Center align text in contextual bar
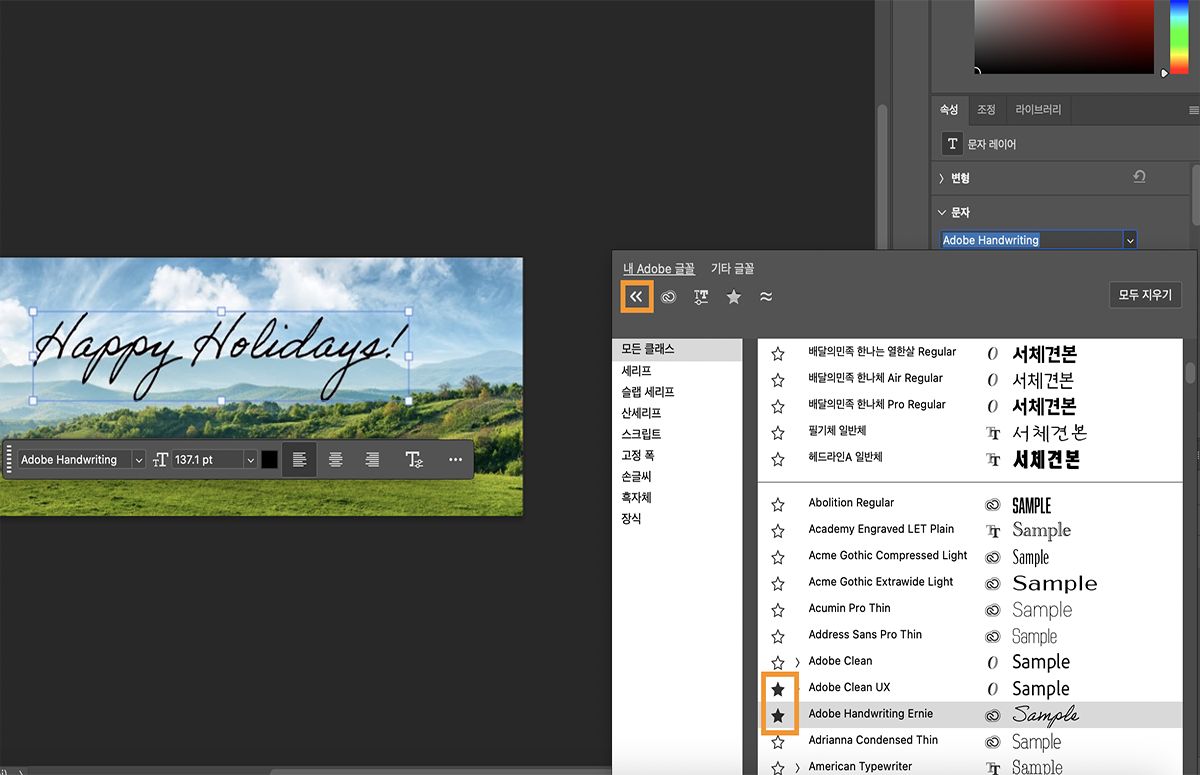Viewport: 1200px width, 775px height. pos(336,460)
